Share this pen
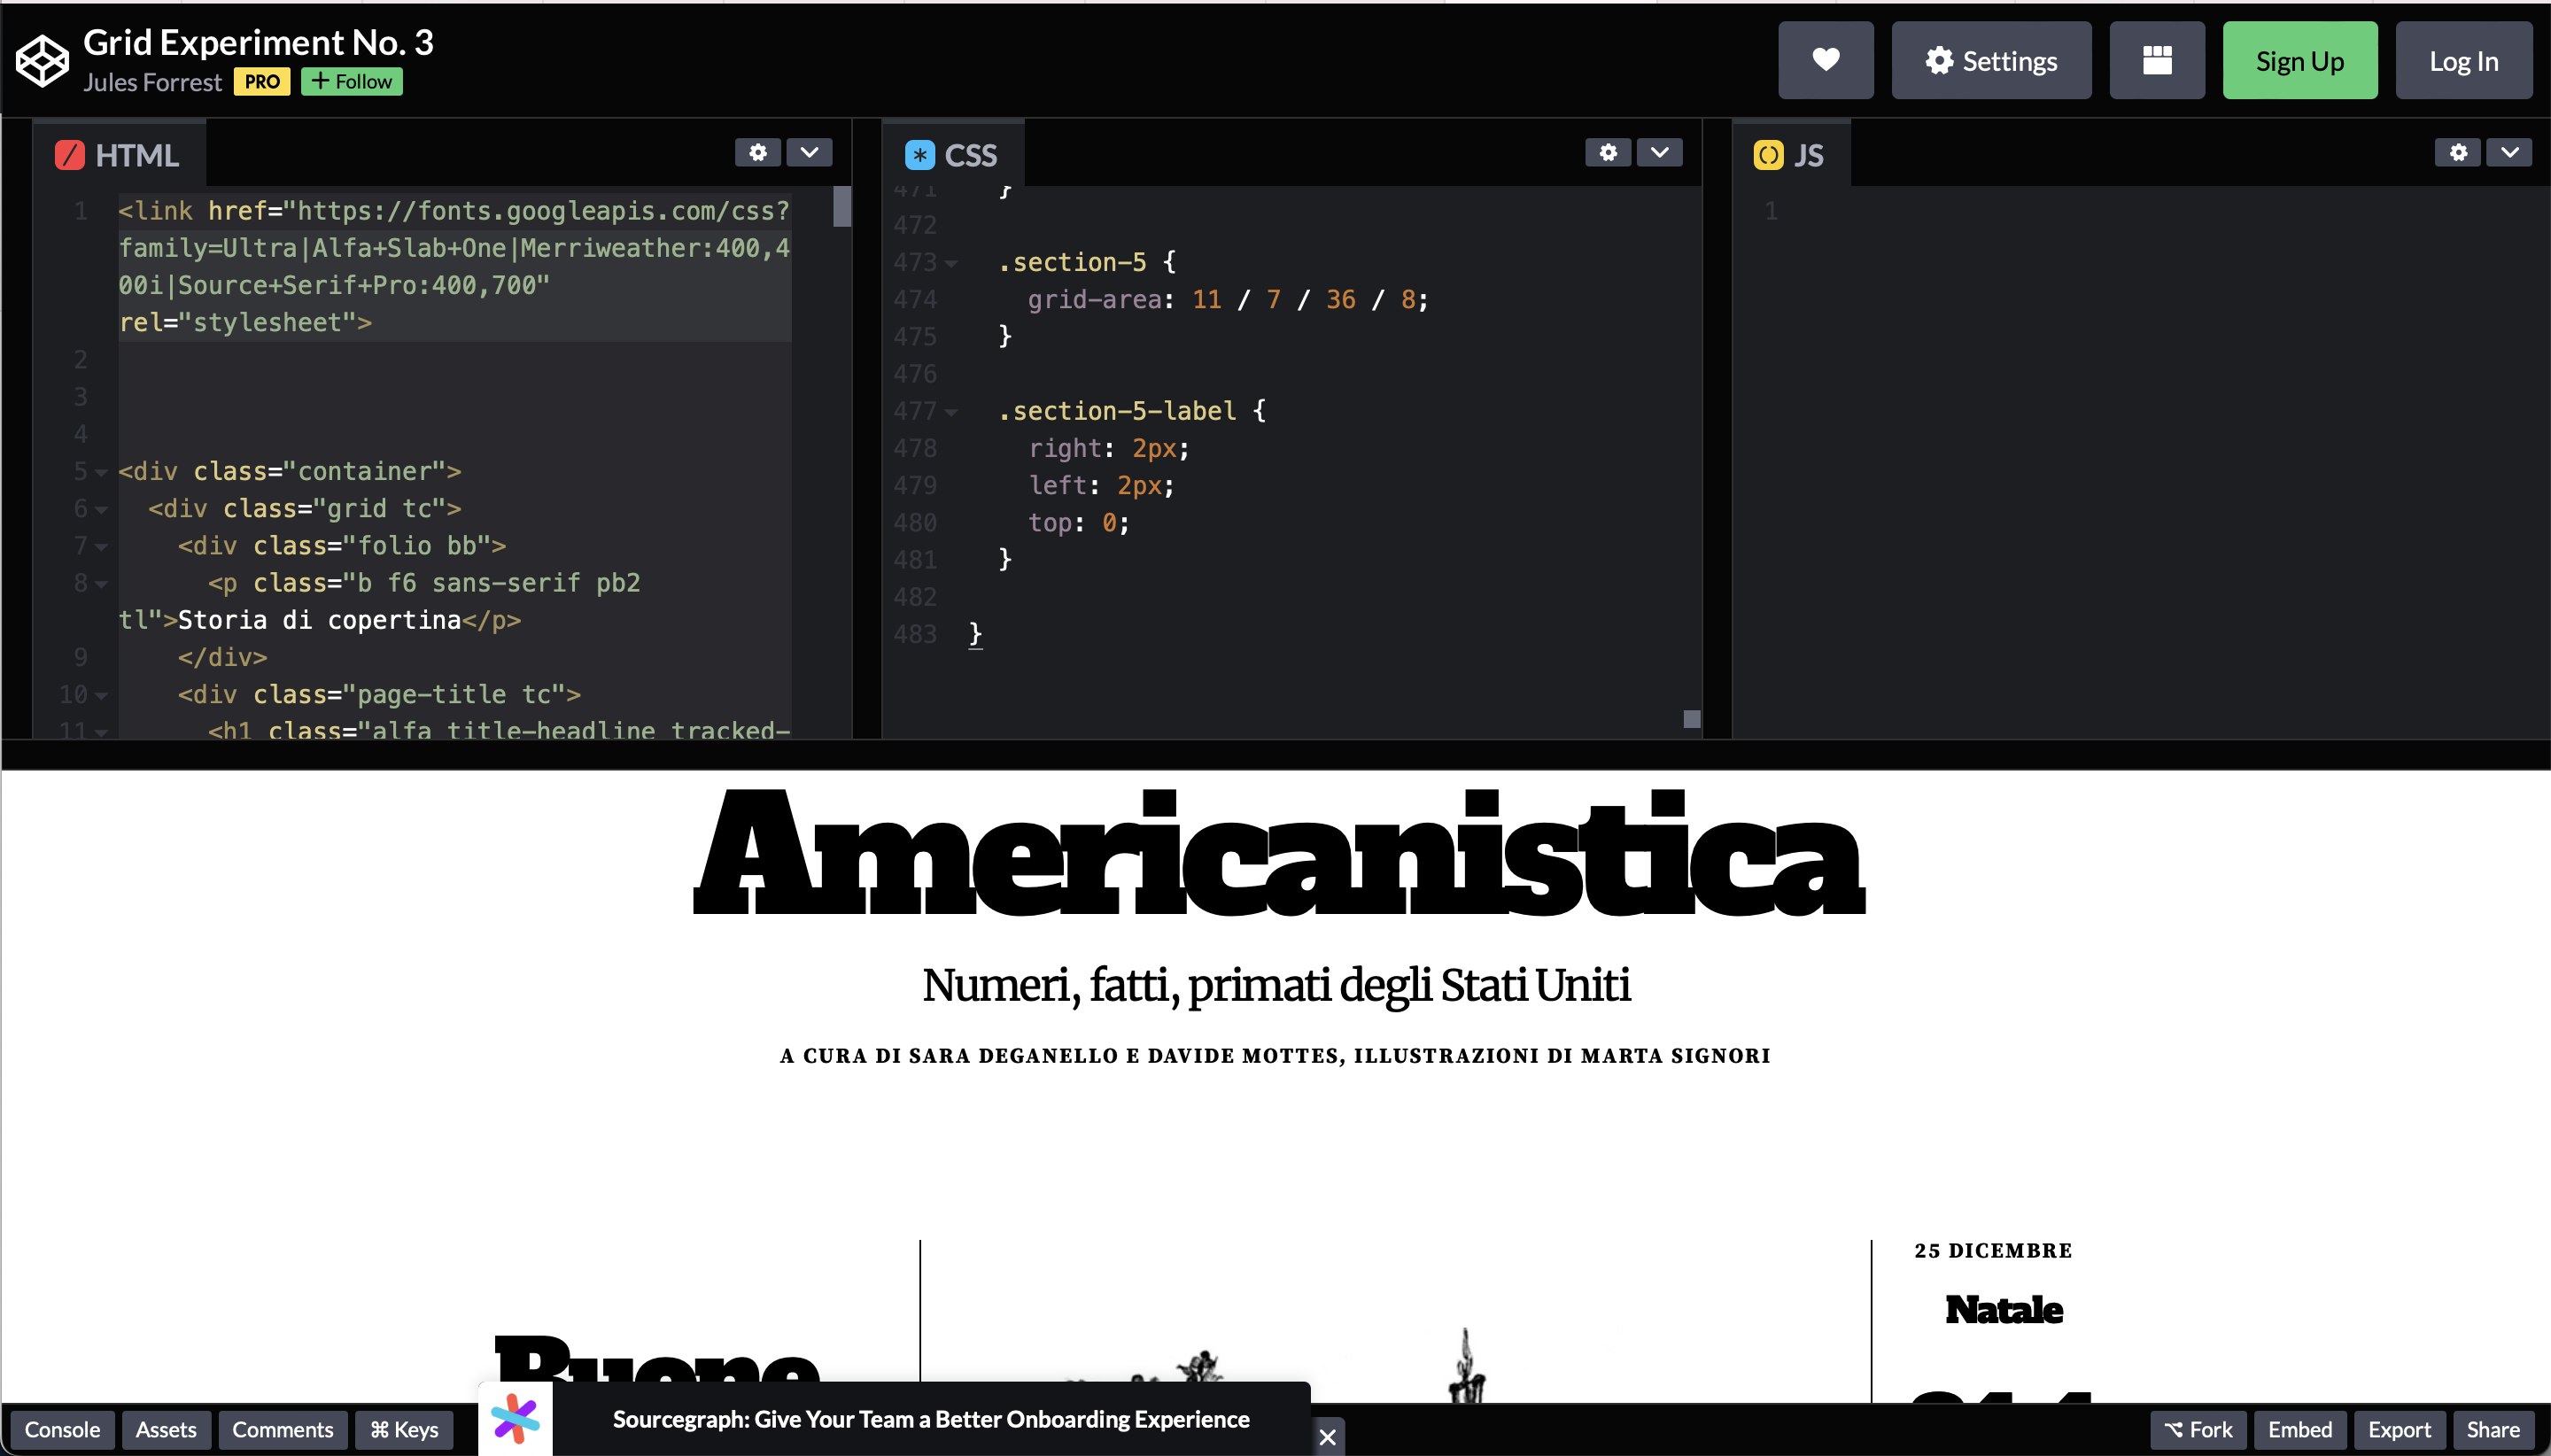2551x1456 pixels. click(2492, 1430)
